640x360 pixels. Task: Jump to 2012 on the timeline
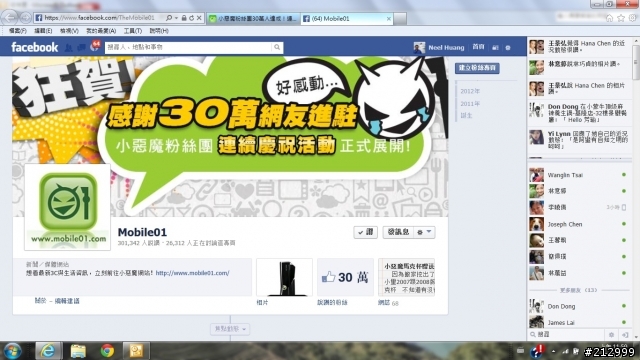[x=470, y=91]
